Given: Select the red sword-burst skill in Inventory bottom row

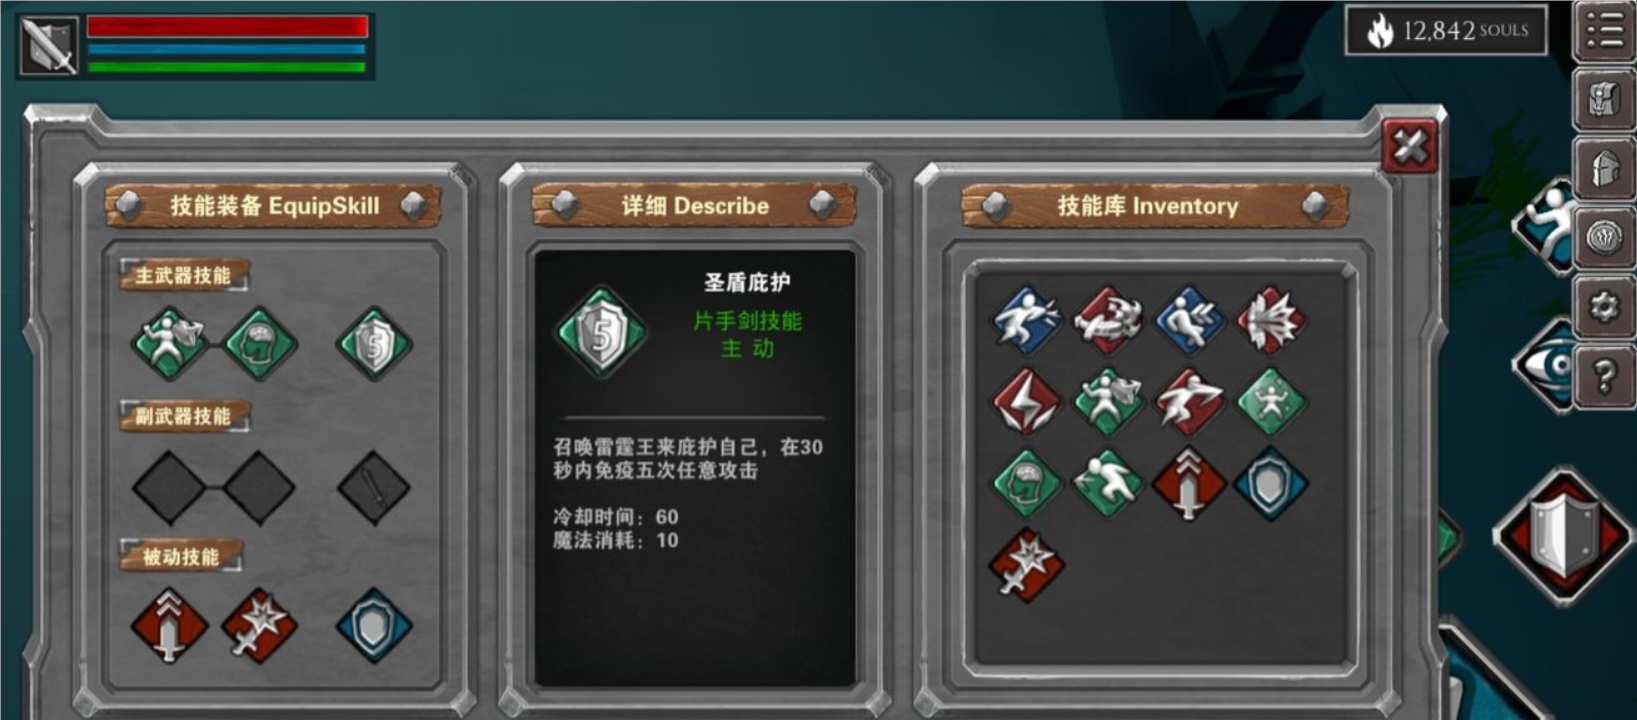Looking at the screenshot, I should click(1027, 564).
